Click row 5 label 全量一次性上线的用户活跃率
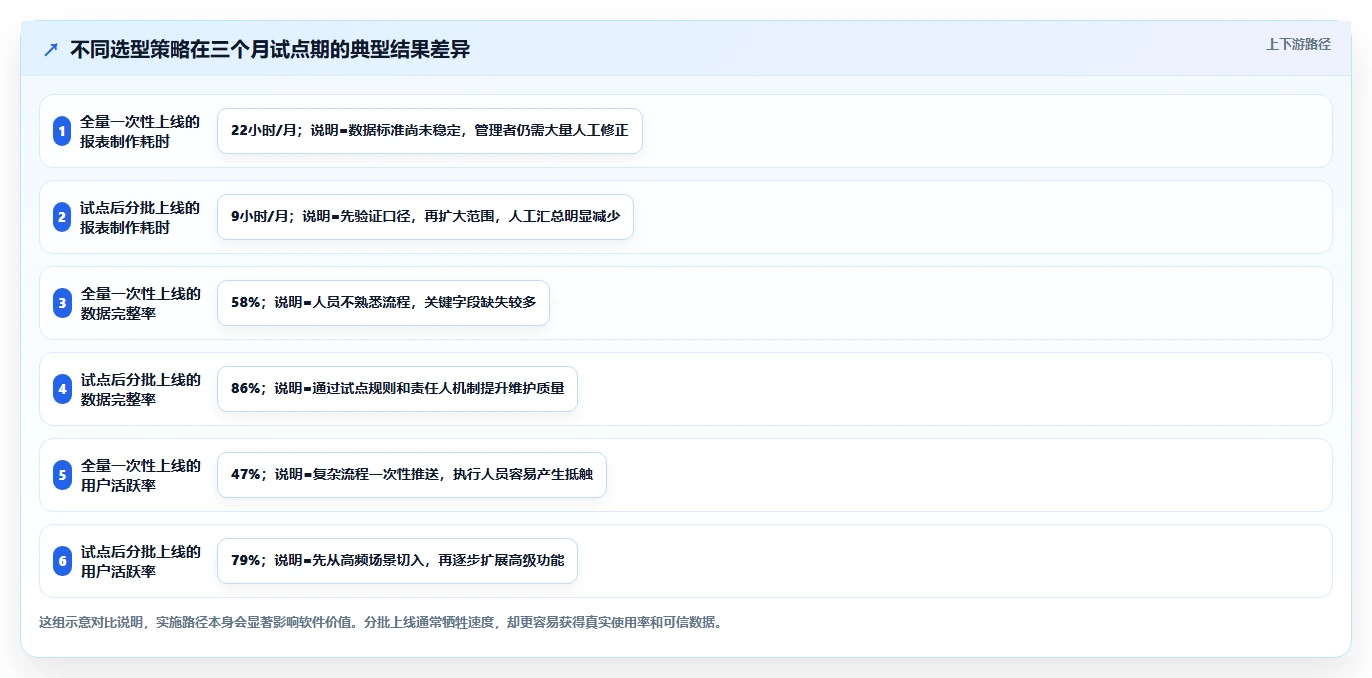The image size is (1372, 678). 140,475
